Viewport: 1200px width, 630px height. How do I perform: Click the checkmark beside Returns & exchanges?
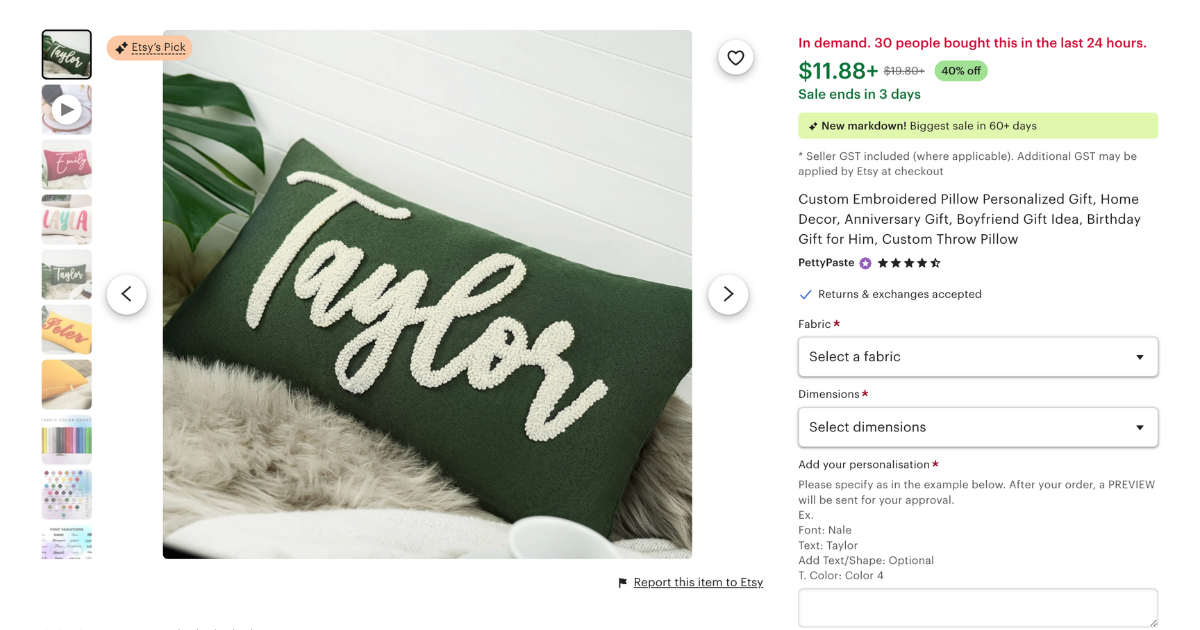pyautogui.click(x=805, y=294)
